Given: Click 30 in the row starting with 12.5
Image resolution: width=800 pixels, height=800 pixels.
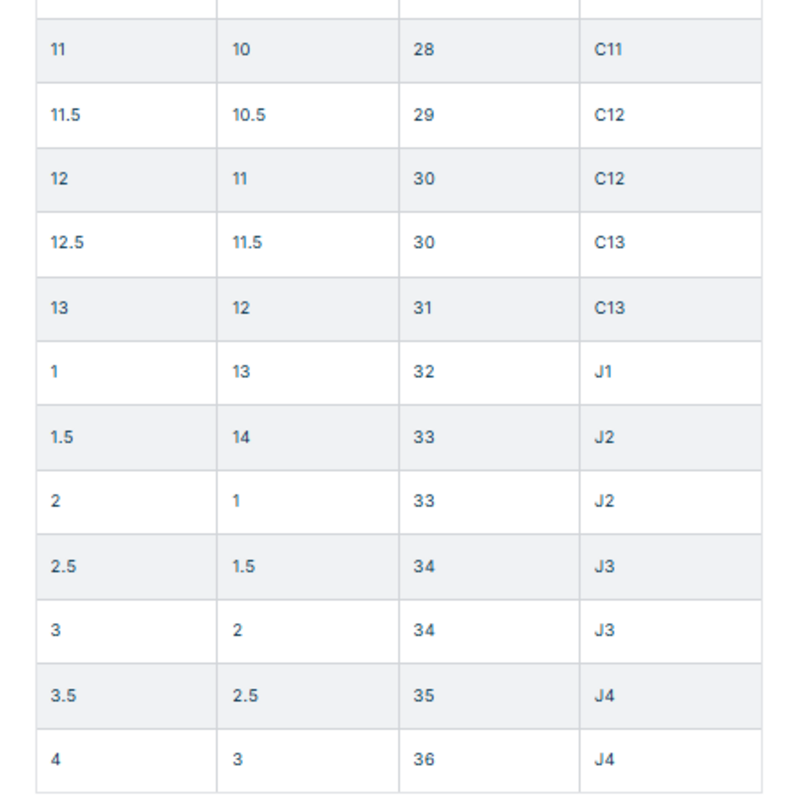Looking at the screenshot, I should (424, 243).
